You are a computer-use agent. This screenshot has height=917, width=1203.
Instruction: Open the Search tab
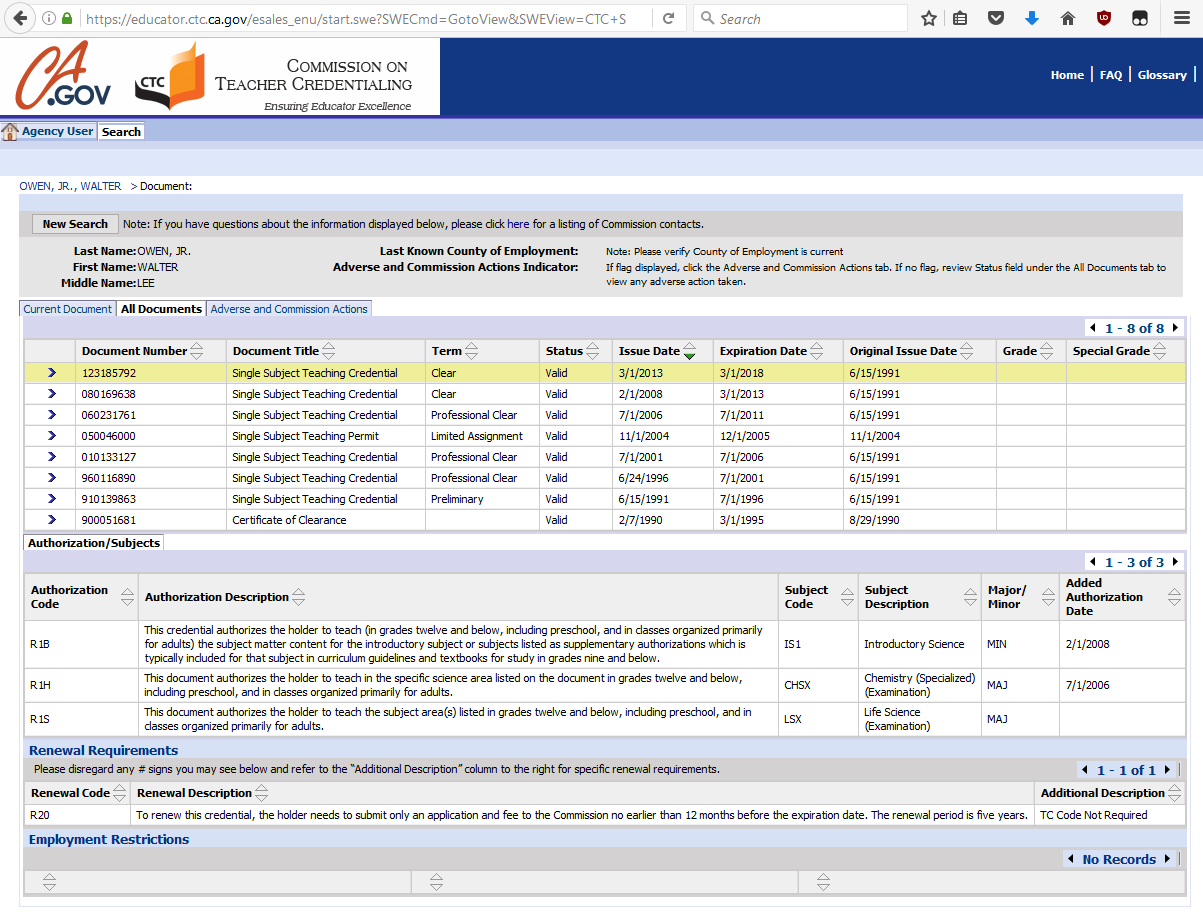coord(121,132)
